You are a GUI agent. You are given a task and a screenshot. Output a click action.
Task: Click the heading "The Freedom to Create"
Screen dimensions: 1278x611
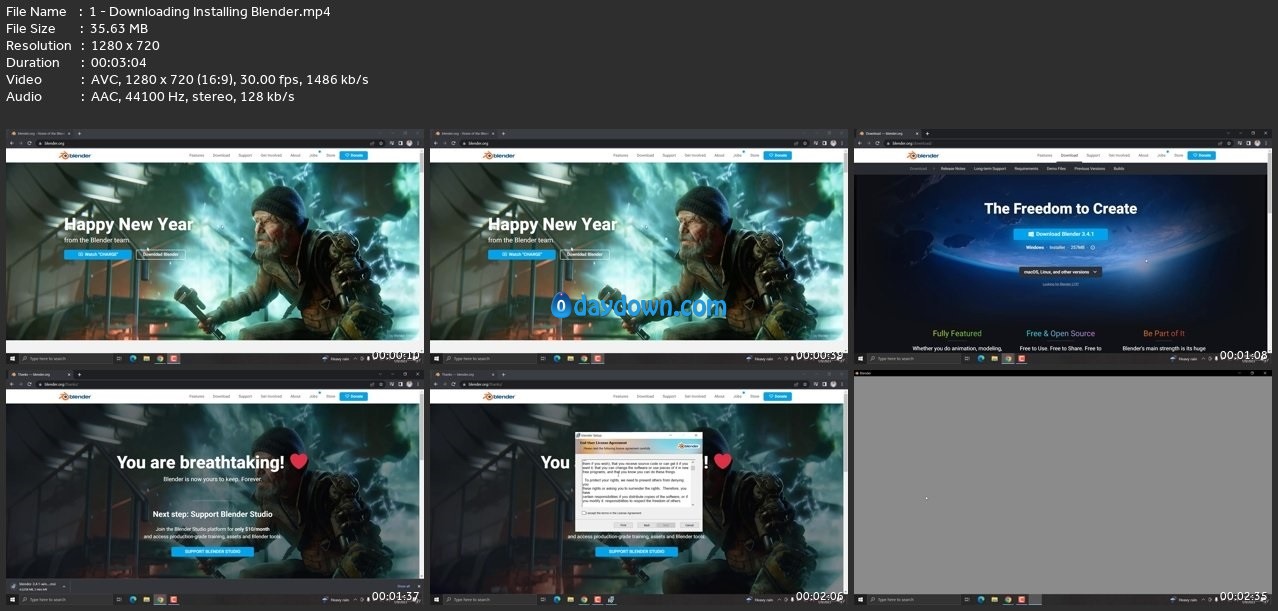pos(1060,209)
